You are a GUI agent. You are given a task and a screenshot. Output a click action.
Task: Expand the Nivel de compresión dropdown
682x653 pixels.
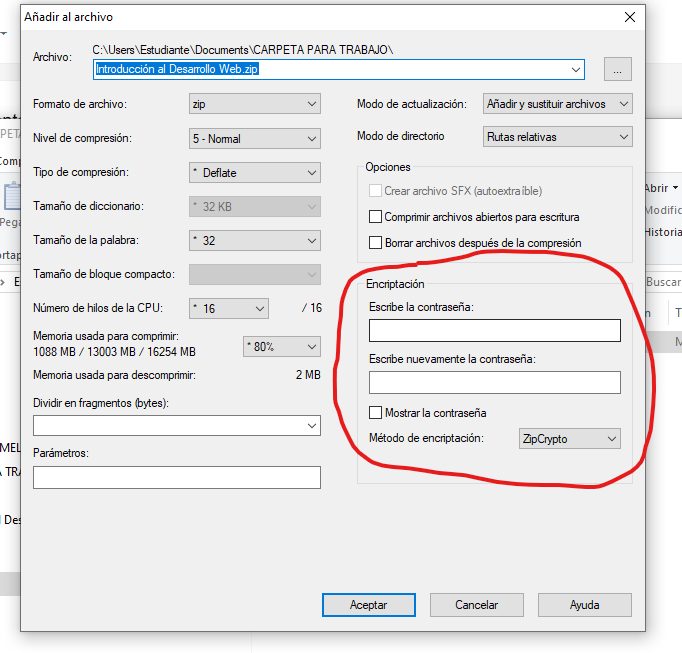point(255,138)
